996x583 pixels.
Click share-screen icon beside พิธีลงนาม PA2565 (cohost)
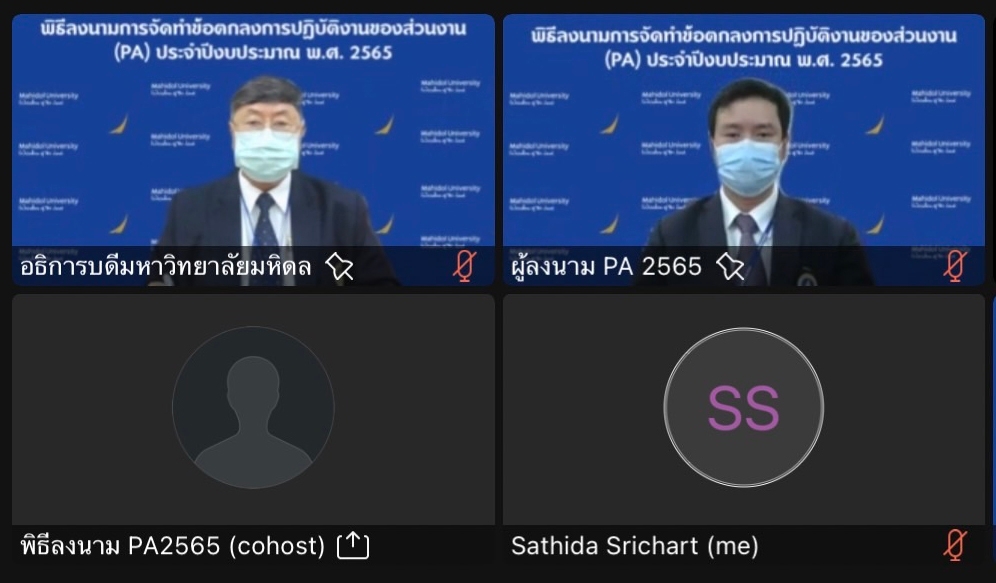point(353,546)
